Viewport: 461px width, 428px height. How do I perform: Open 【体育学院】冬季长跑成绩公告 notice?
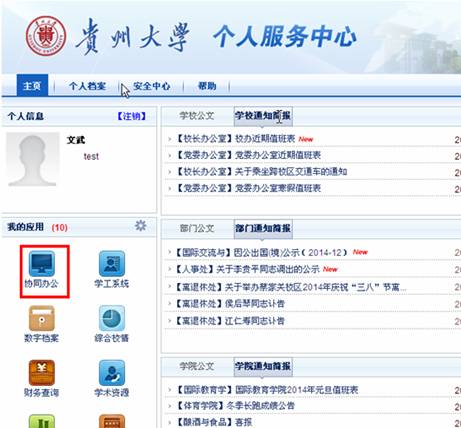click(235, 406)
